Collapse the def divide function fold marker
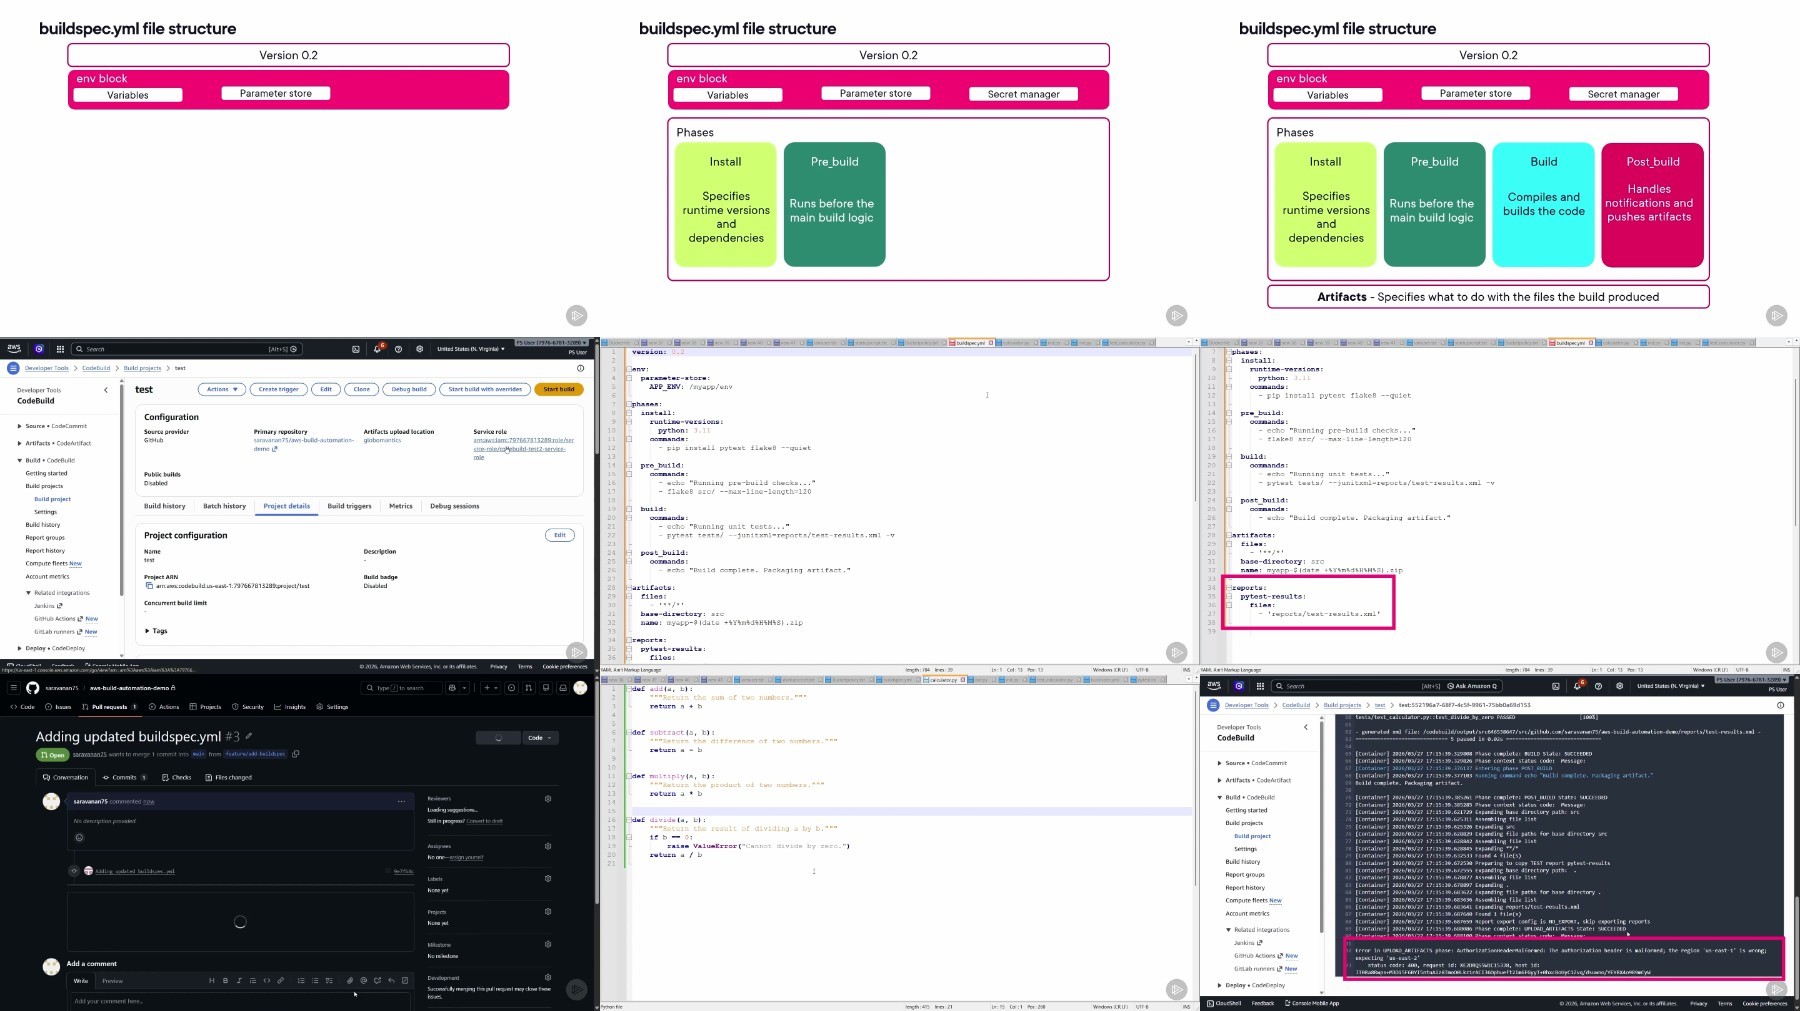 click(629, 820)
